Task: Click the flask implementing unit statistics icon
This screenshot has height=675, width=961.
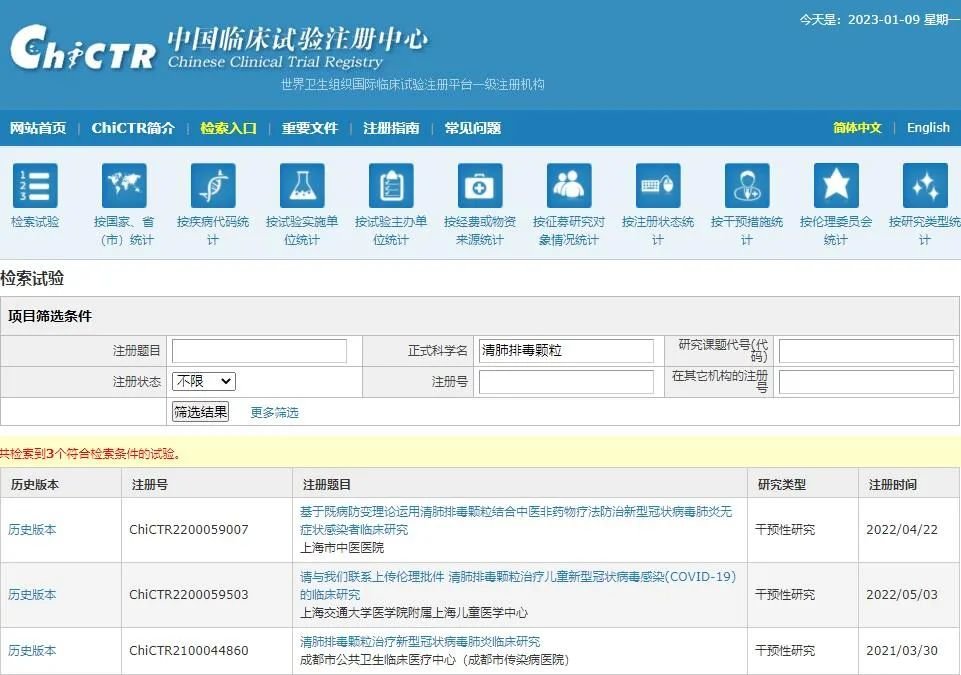Action: 302,186
